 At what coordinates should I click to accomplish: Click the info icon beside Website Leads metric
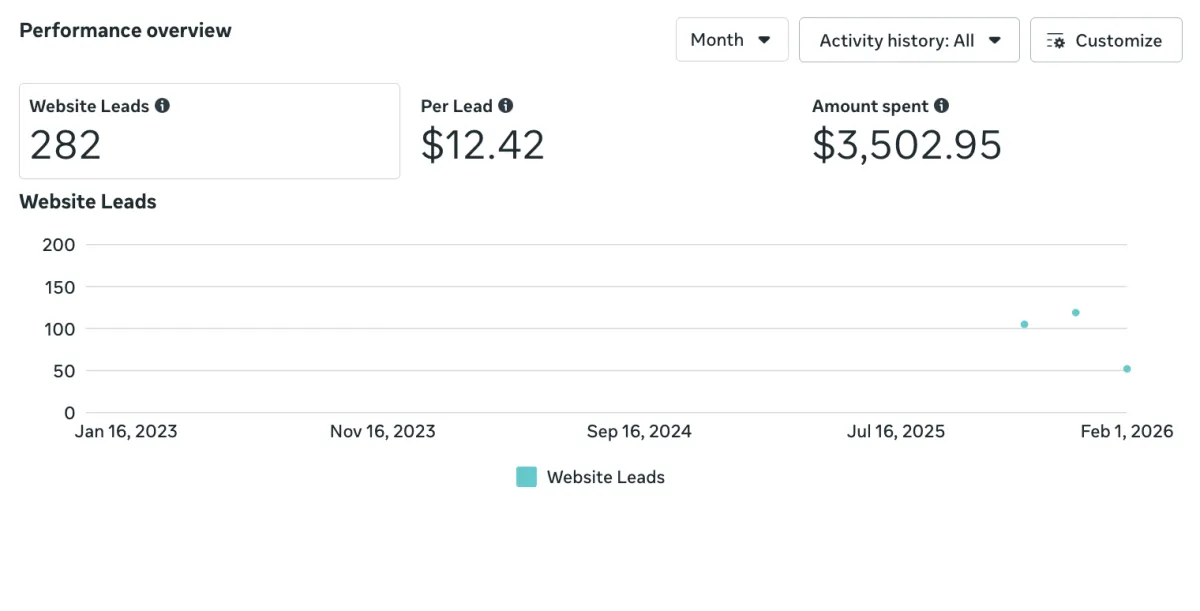pyautogui.click(x=162, y=106)
